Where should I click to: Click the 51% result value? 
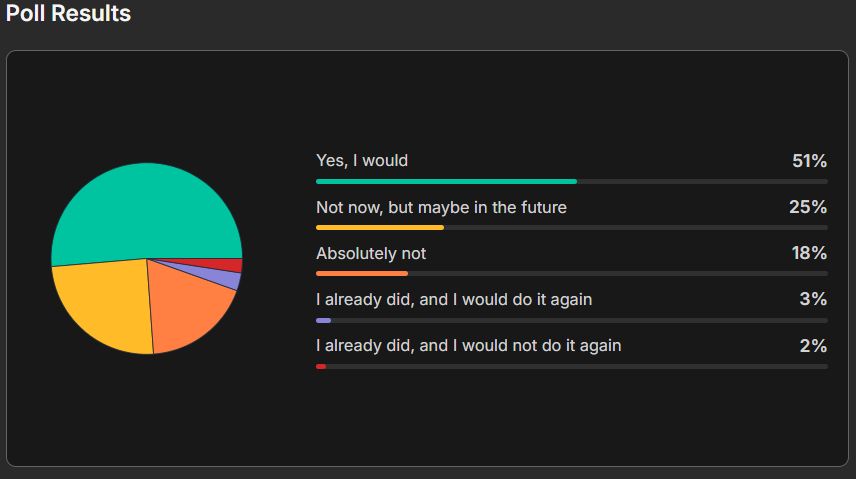tap(809, 161)
